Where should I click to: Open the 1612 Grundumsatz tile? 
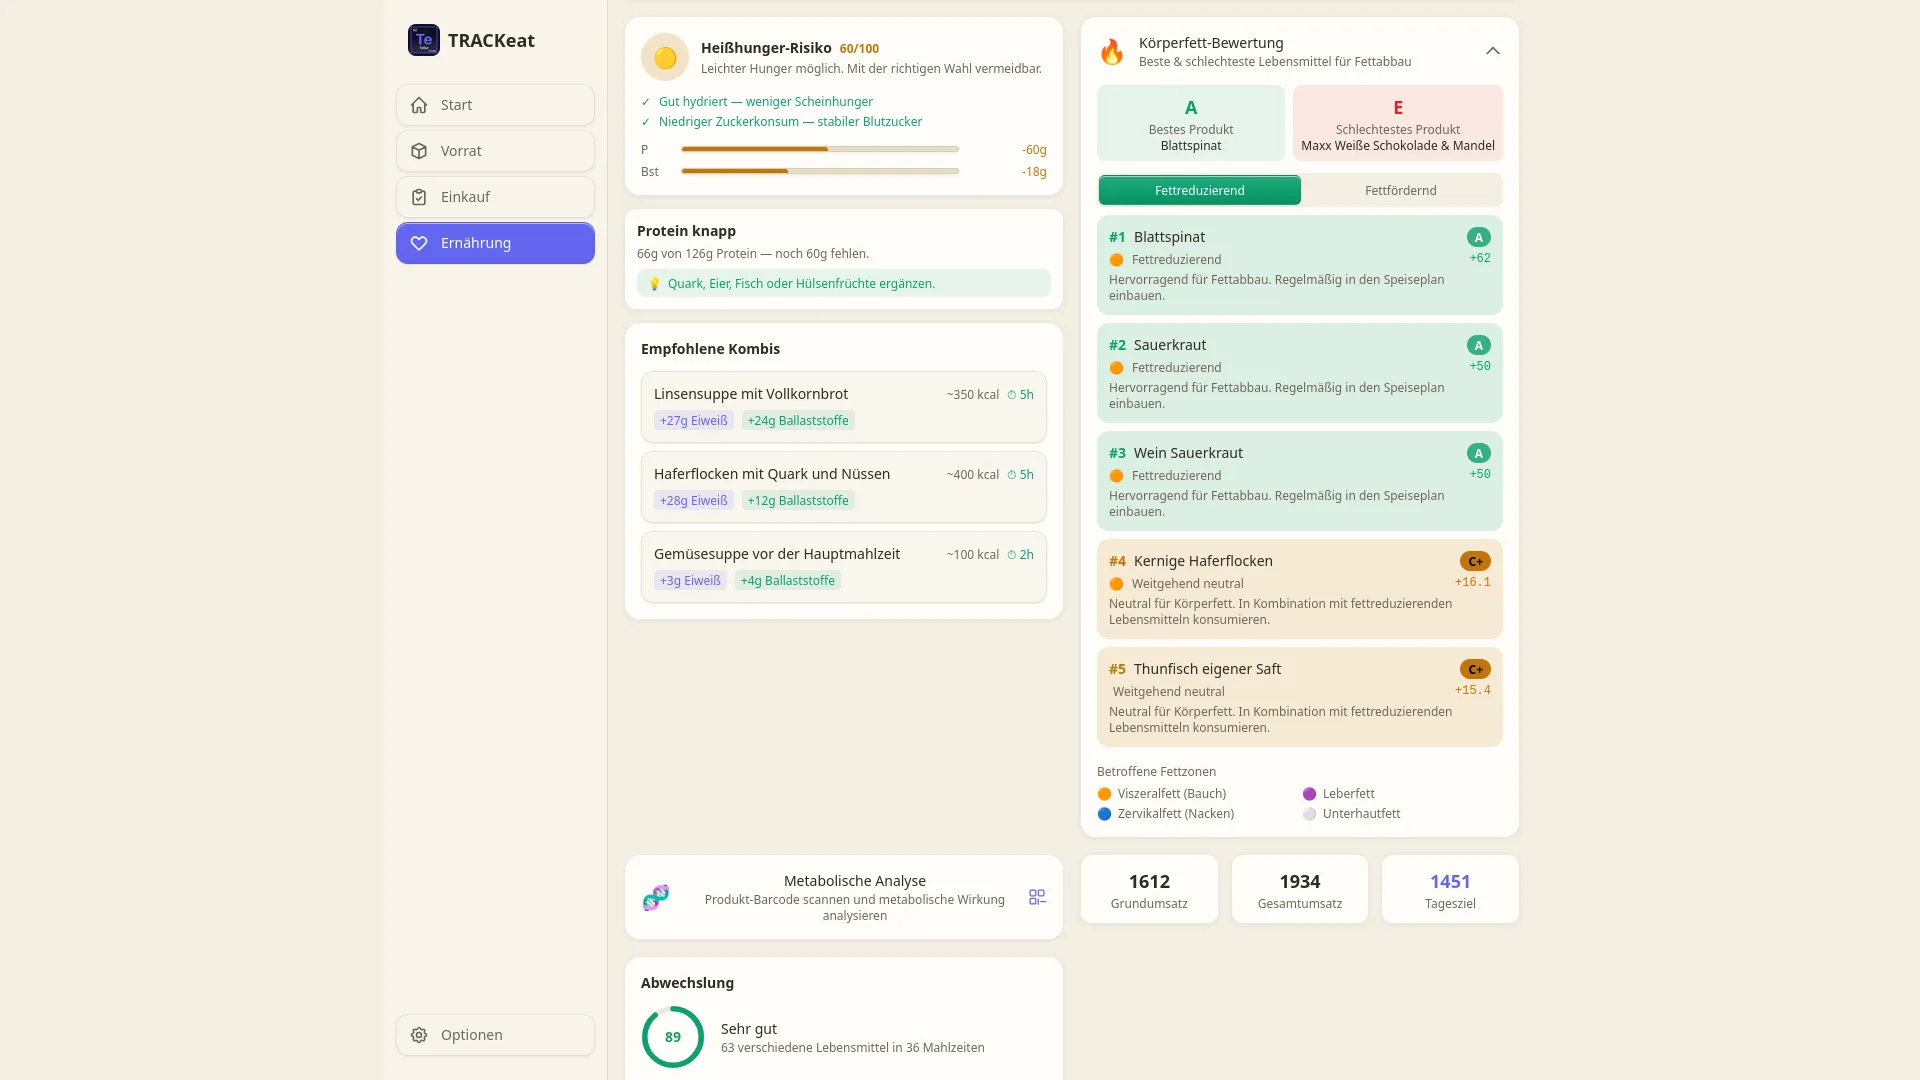1149,889
